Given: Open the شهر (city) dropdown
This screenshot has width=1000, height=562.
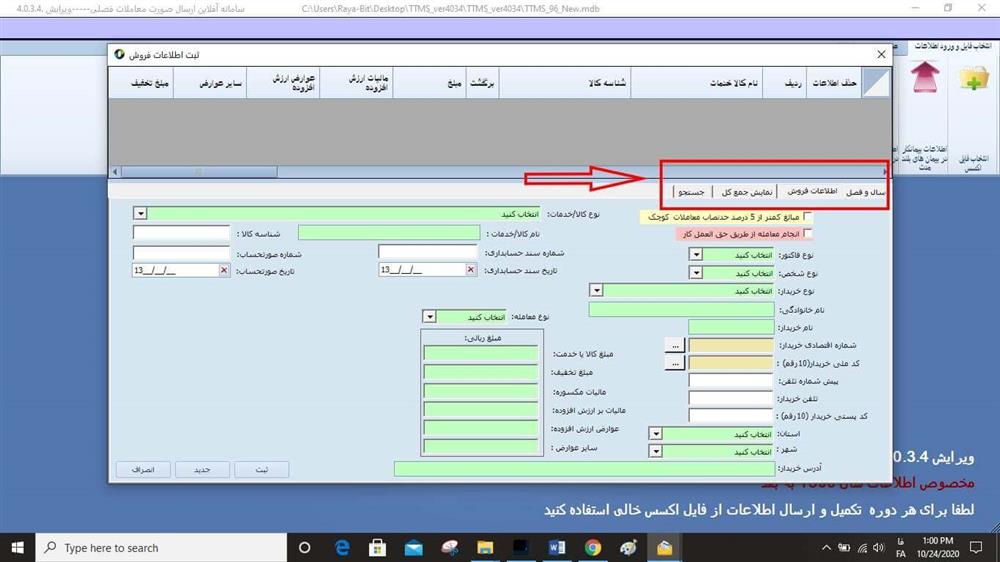Looking at the screenshot, I should click(656, 452).
